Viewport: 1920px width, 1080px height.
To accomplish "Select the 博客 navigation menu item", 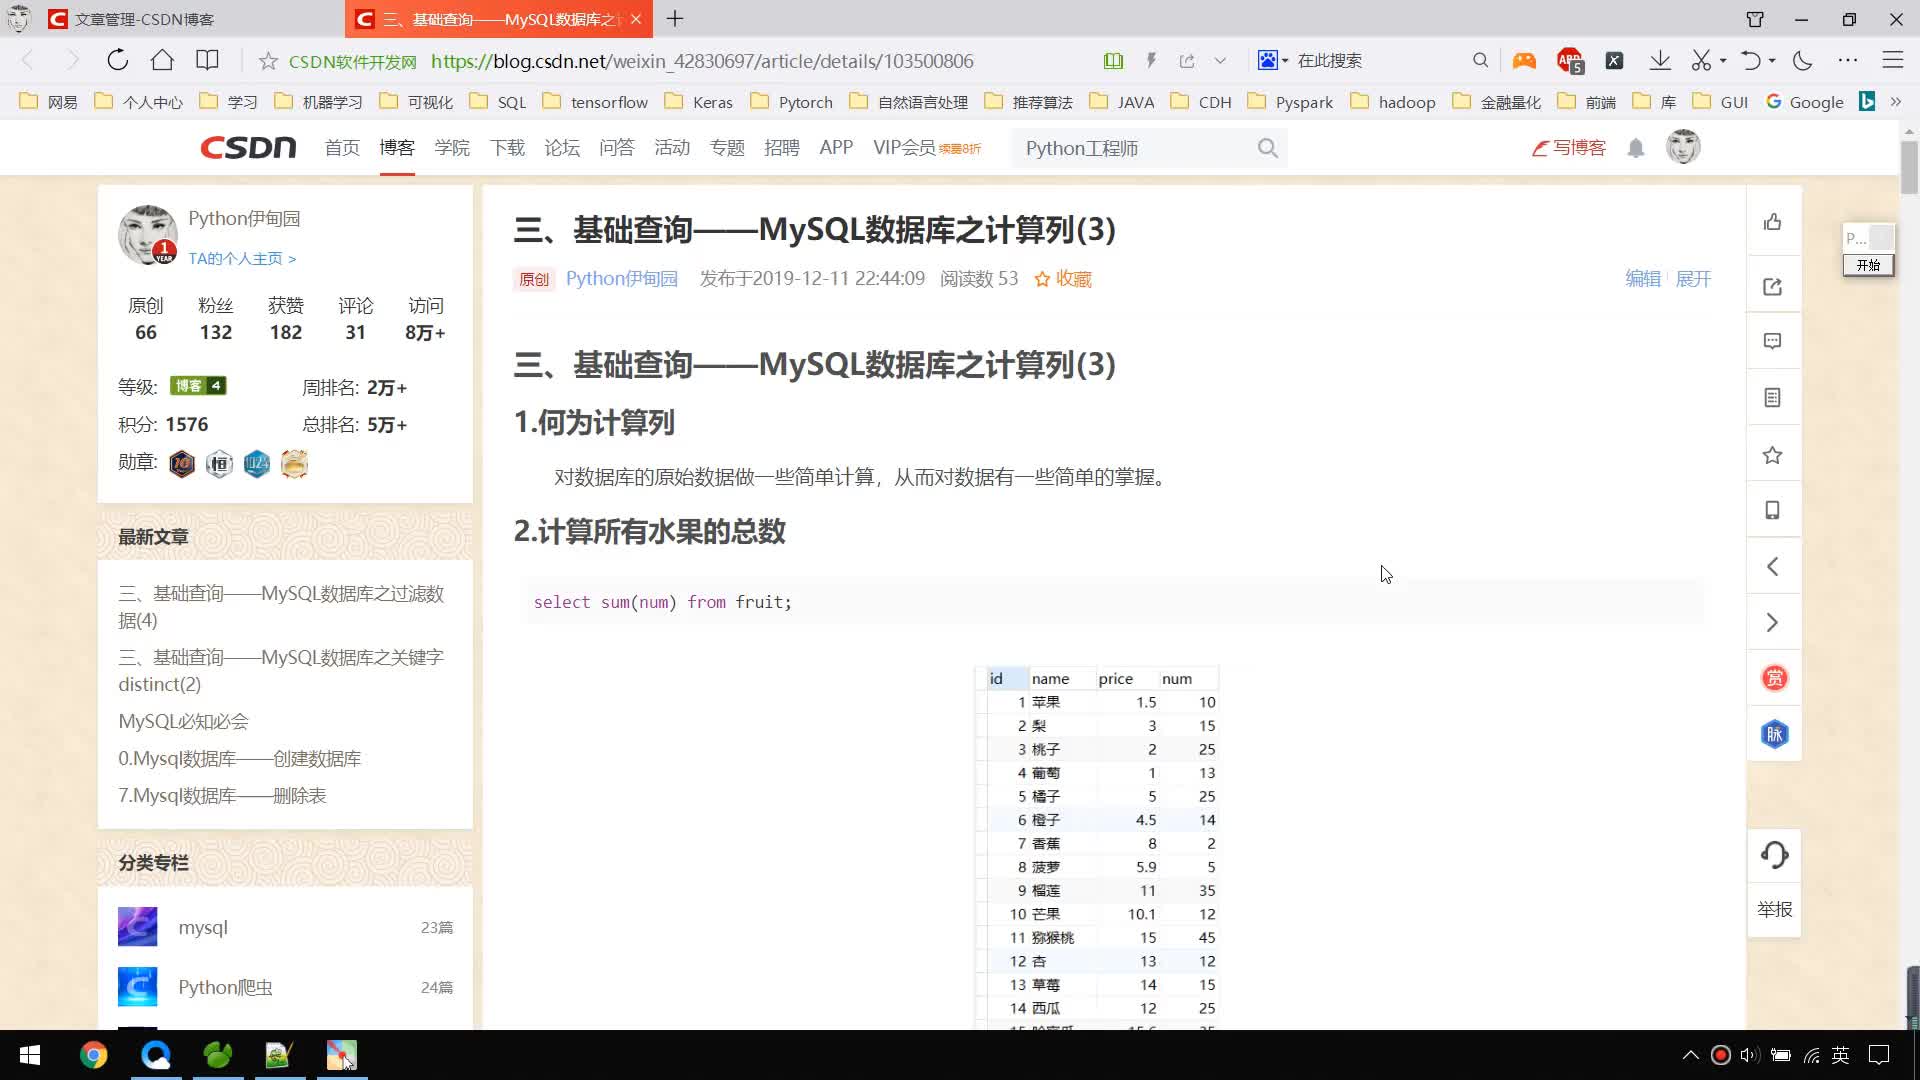I will 397,148.
